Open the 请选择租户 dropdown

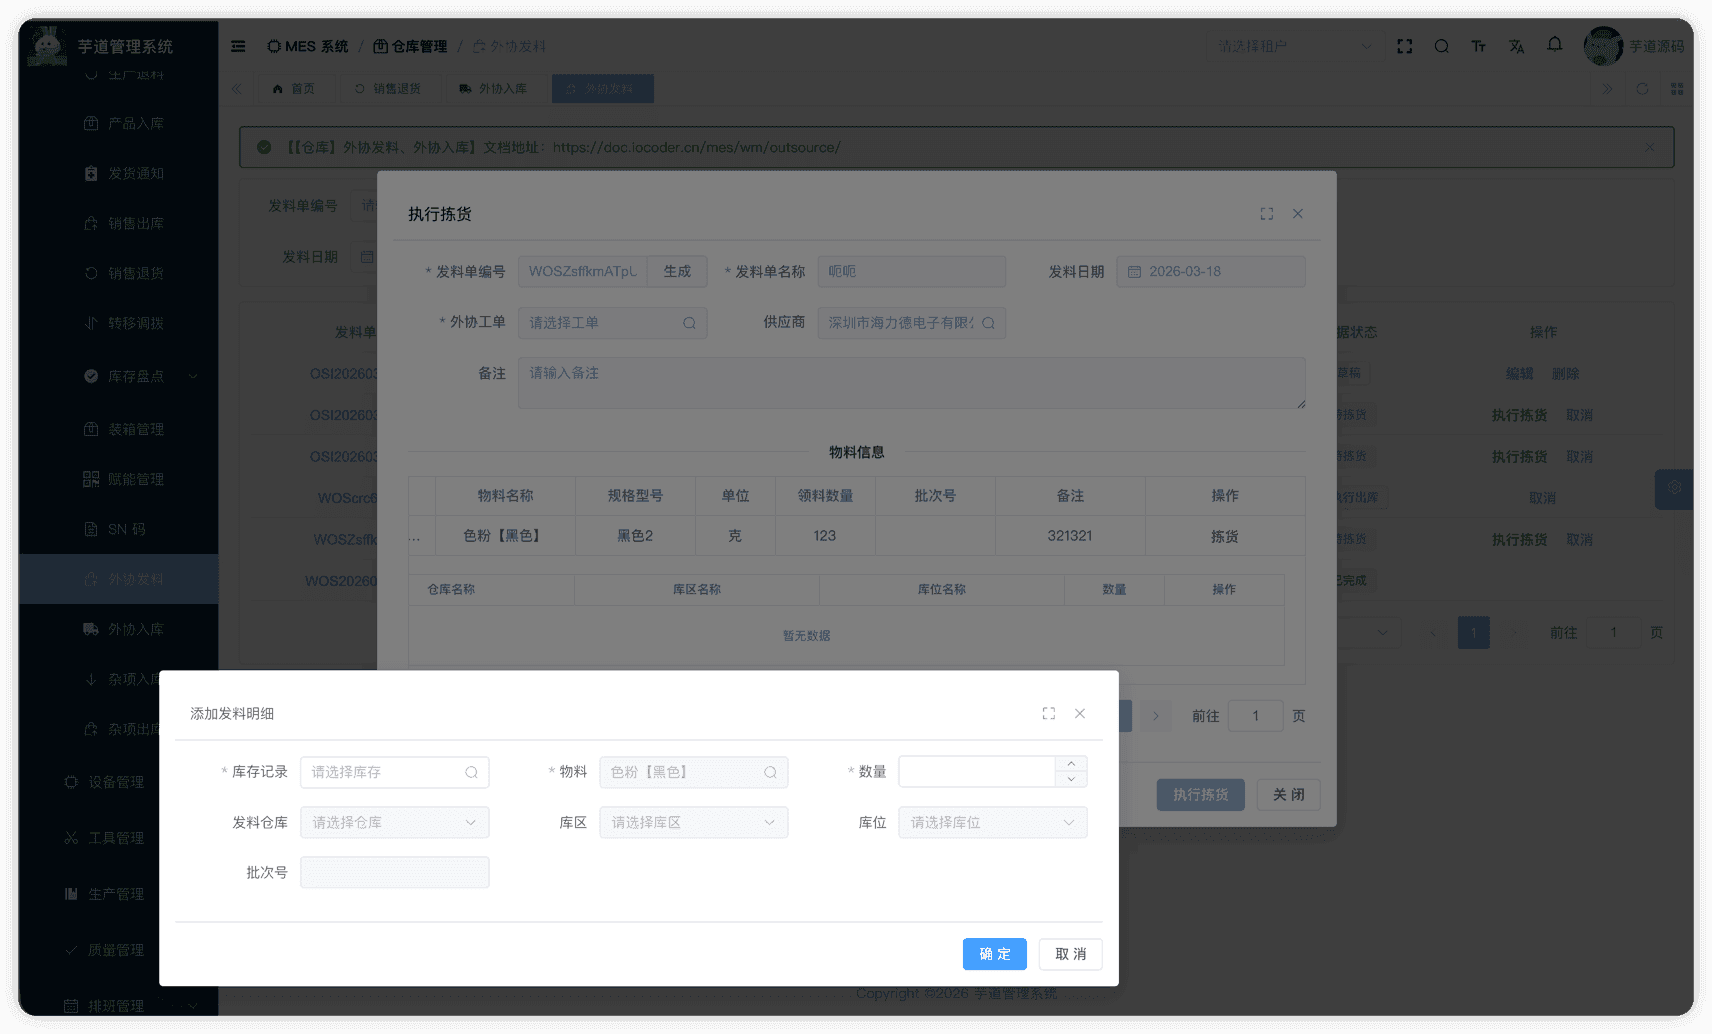pos(1293,46)
